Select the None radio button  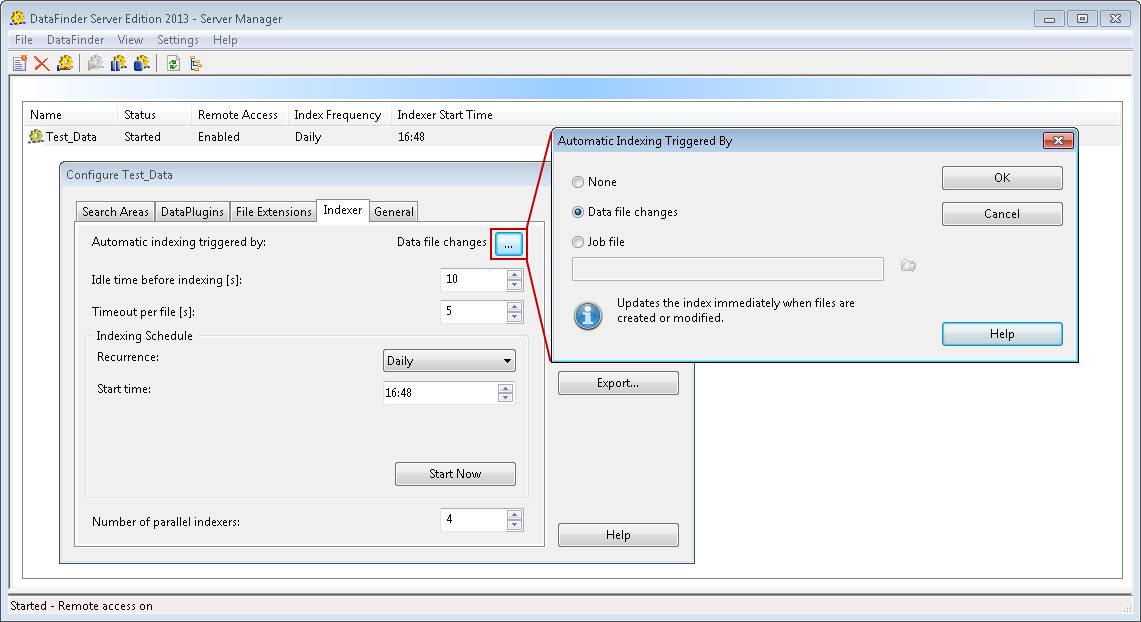pos(578,182)
